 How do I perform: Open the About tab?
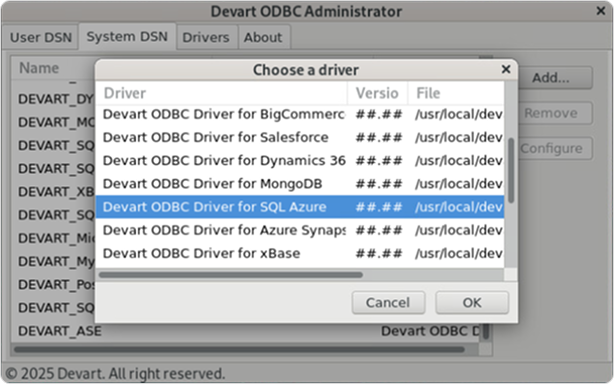(263, 37)
